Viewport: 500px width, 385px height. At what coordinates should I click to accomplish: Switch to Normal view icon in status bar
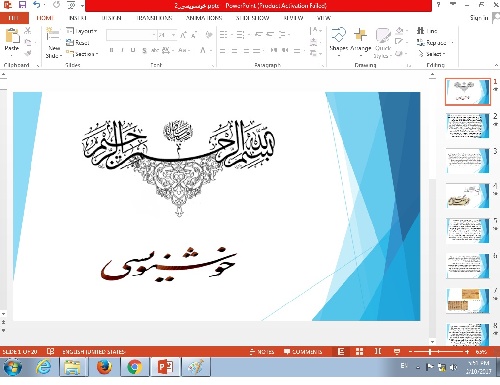click(x=341, y=351)
